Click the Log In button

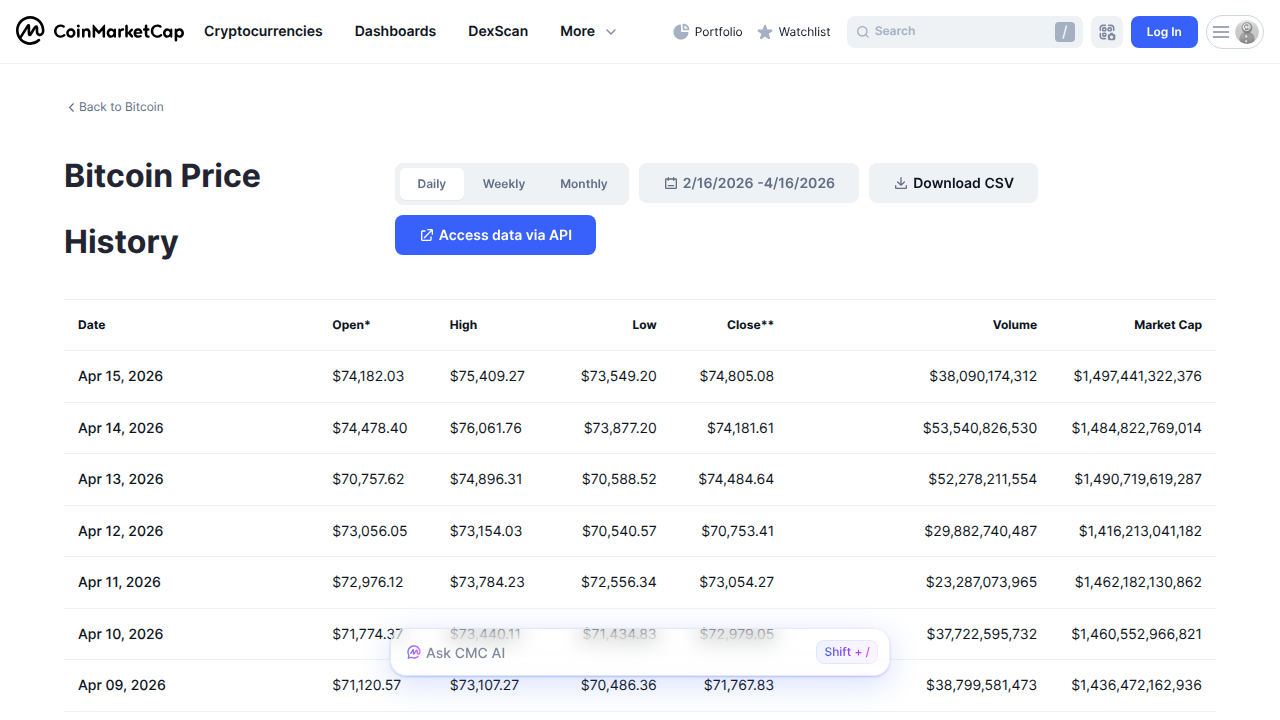(x=1163, y=31)
